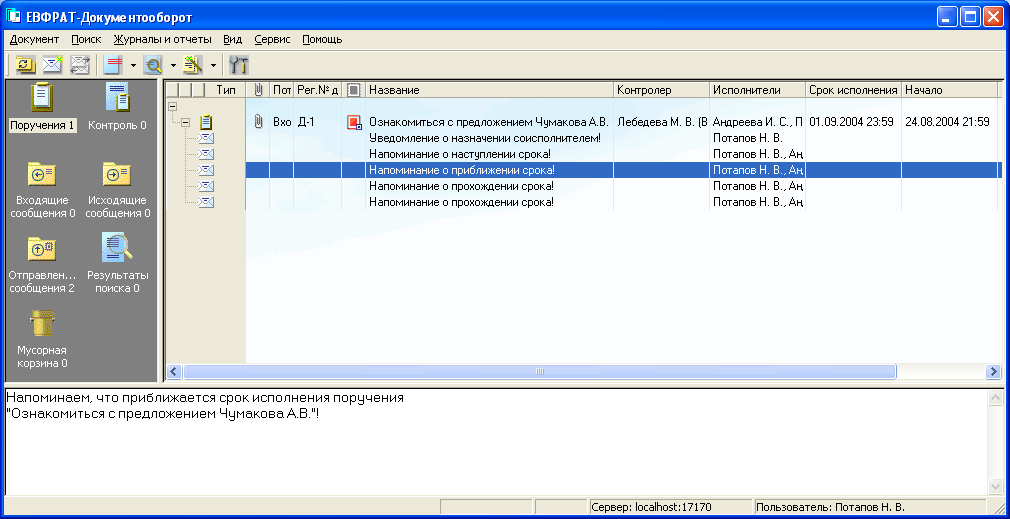Click 24.08.2004 21:59 start cell
Viewport: 1010px width, 519px height.
pos(947,122)
